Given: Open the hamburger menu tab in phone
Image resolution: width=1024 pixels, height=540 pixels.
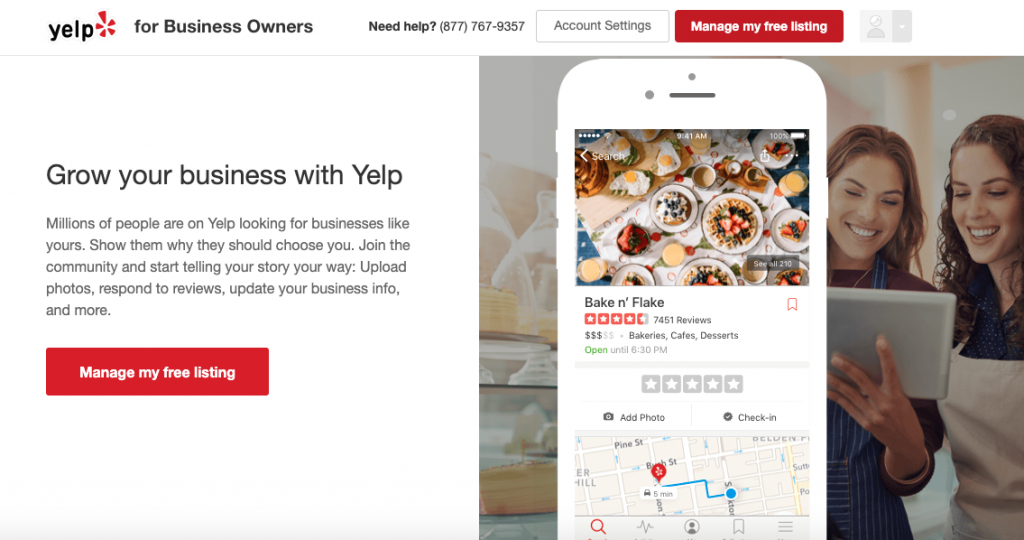Looking at the screenshot, I should click(786, 526).
